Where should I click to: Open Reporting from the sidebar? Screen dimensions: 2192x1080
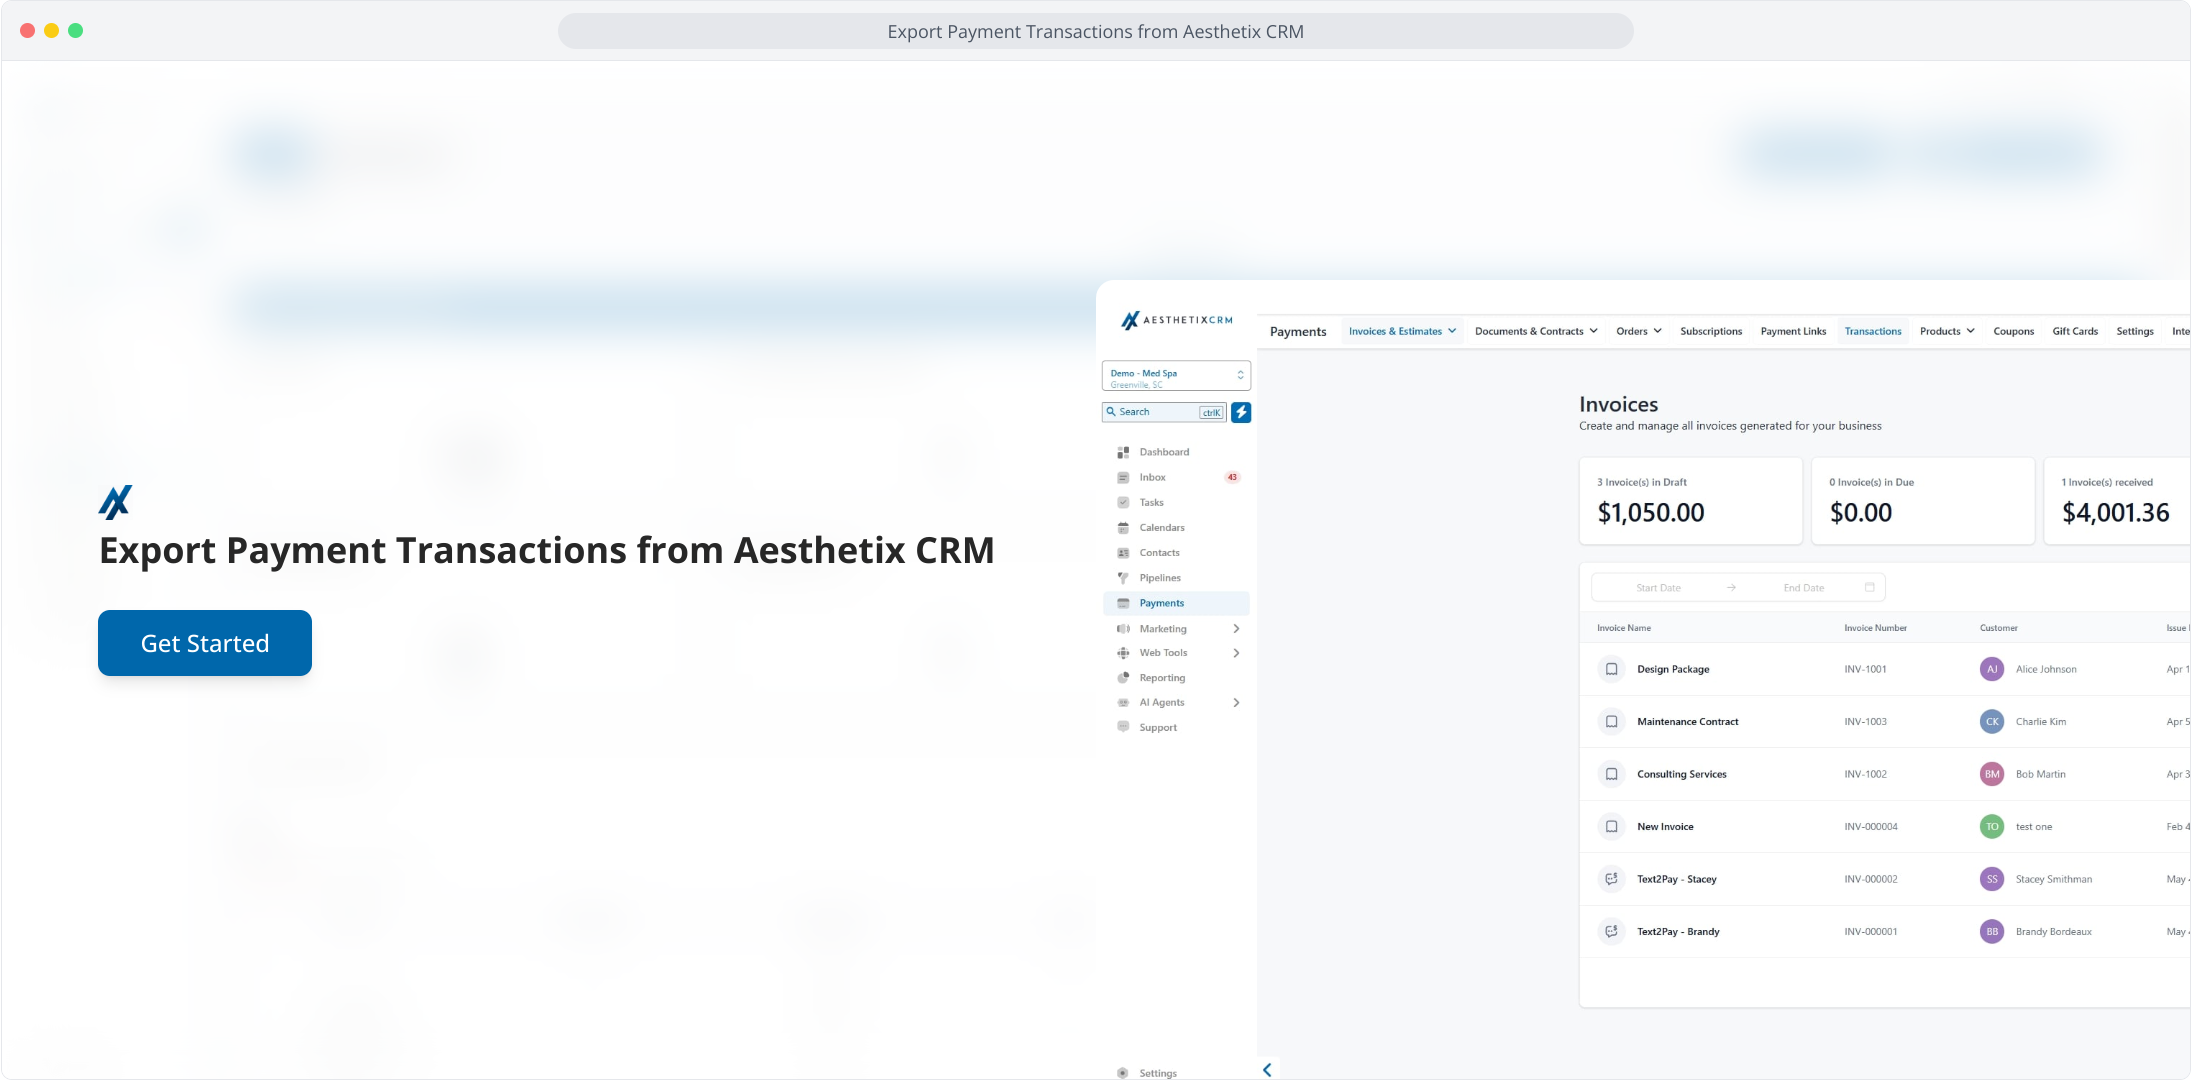[1161, 678]
